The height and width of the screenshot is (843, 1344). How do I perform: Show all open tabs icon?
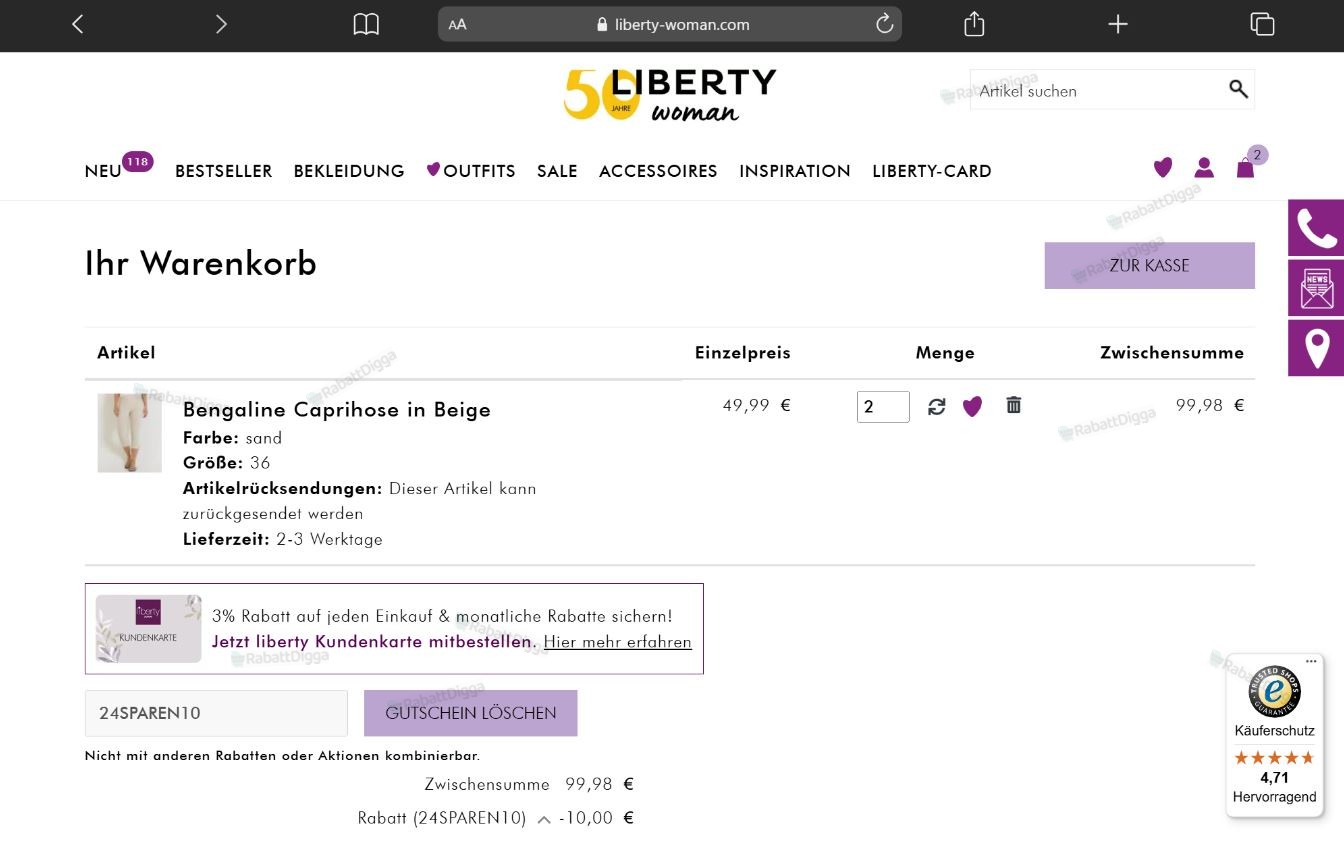pyautogui.click(x=1262, y=24)
